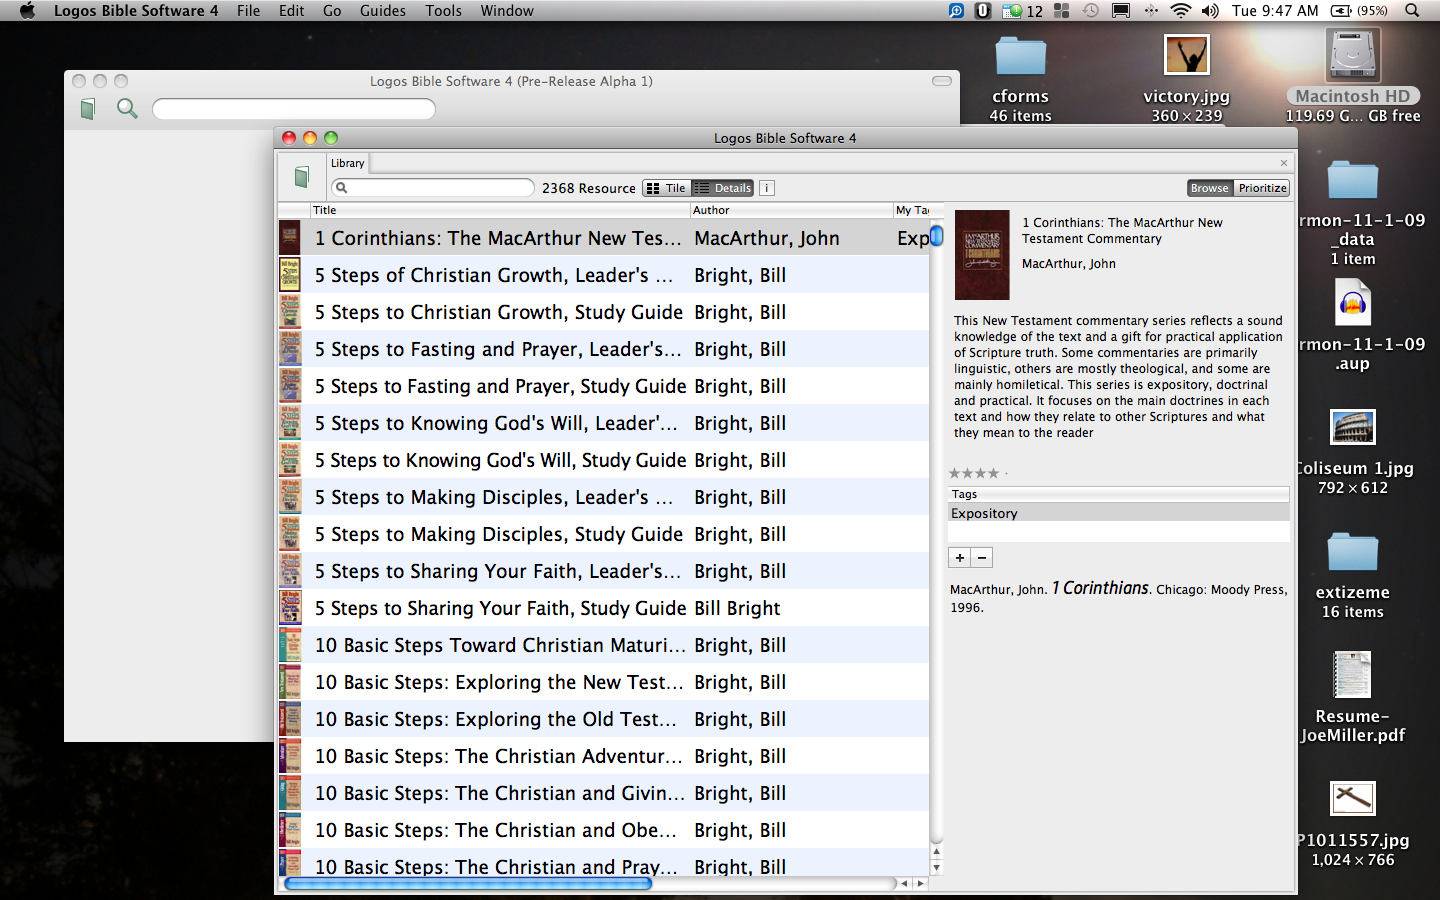The width and height of the screenshot is (1440, 900).
Task: Click the Wi-Fi status icon
Action: click(x=1180, y=11)
